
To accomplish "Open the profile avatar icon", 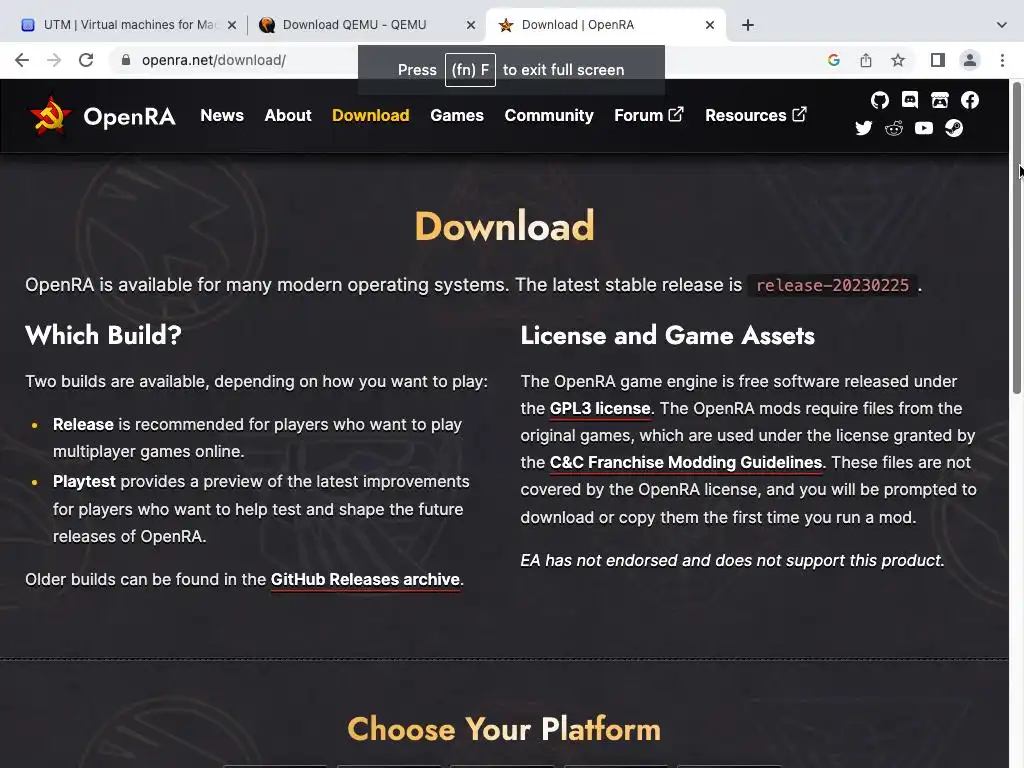I will (x=970, y=60).
